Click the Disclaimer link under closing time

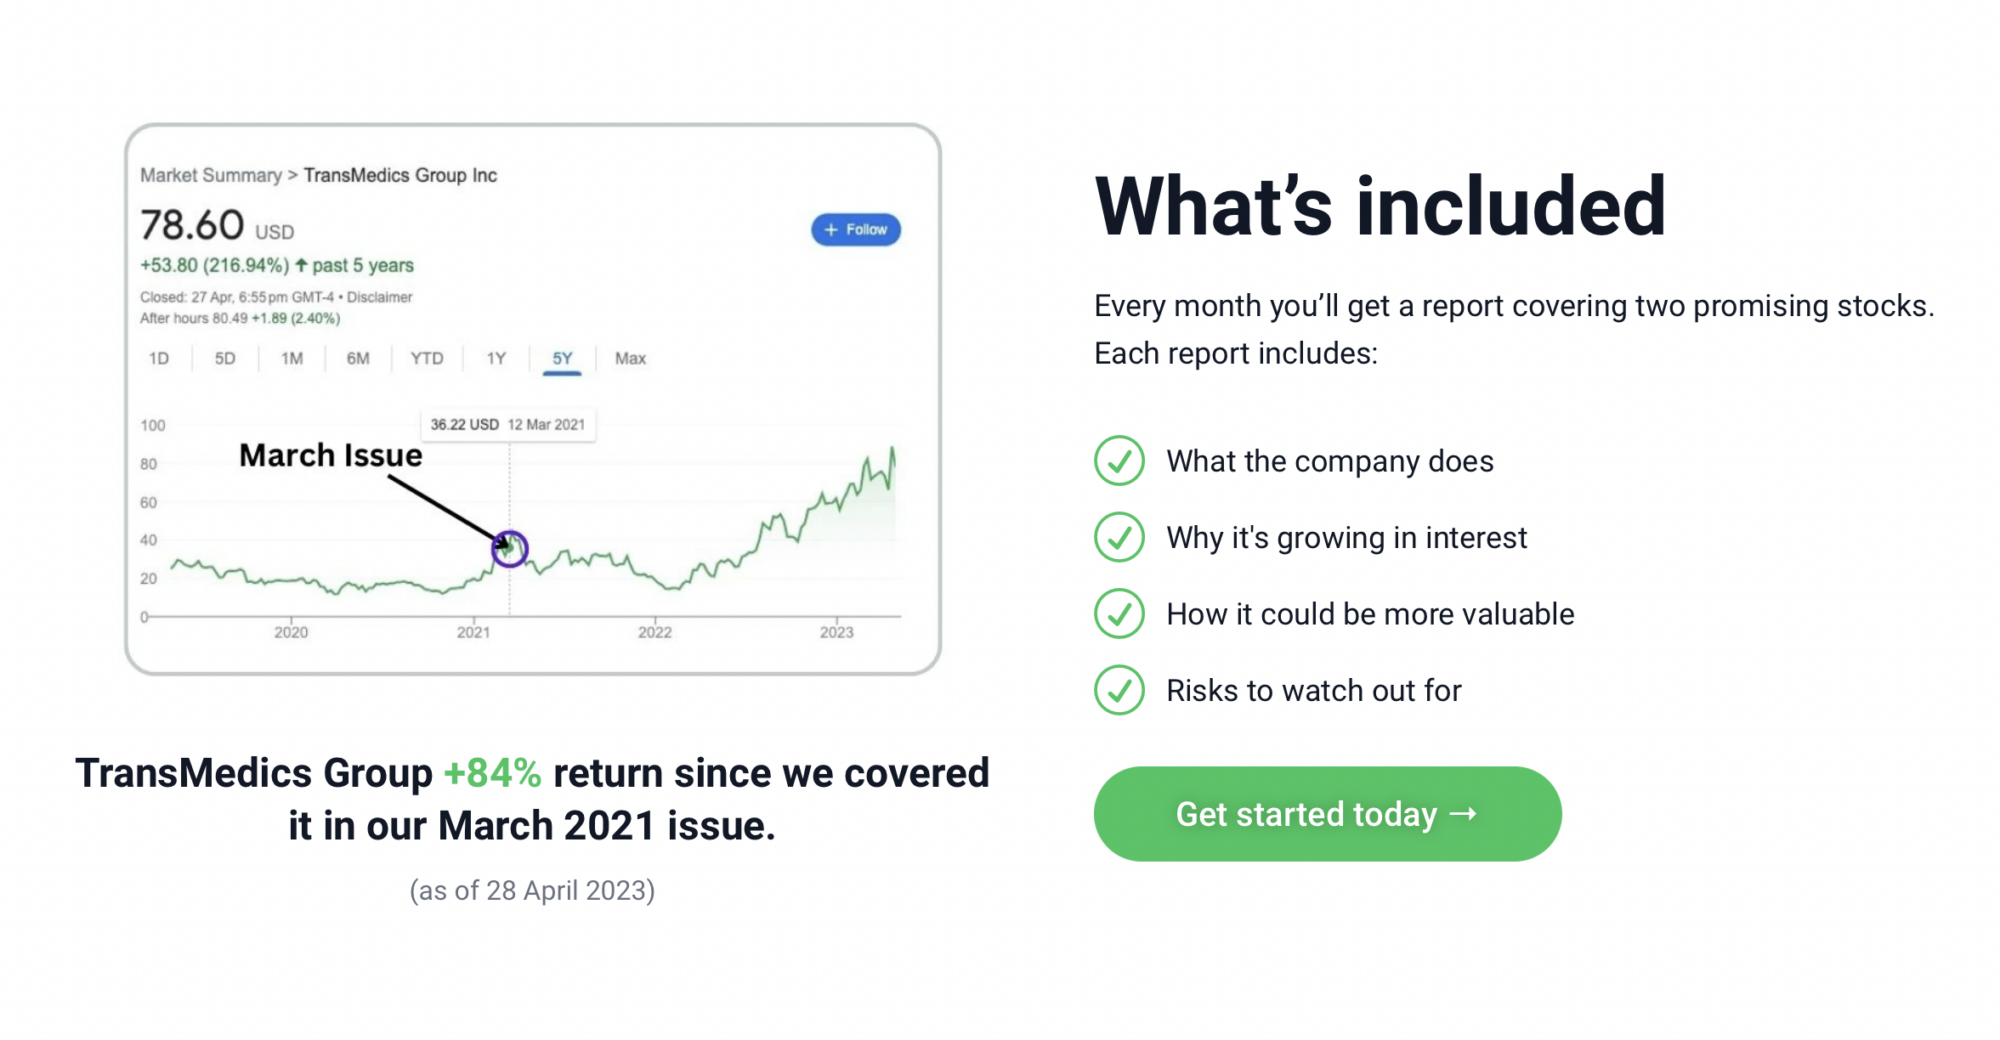point(379,297)
